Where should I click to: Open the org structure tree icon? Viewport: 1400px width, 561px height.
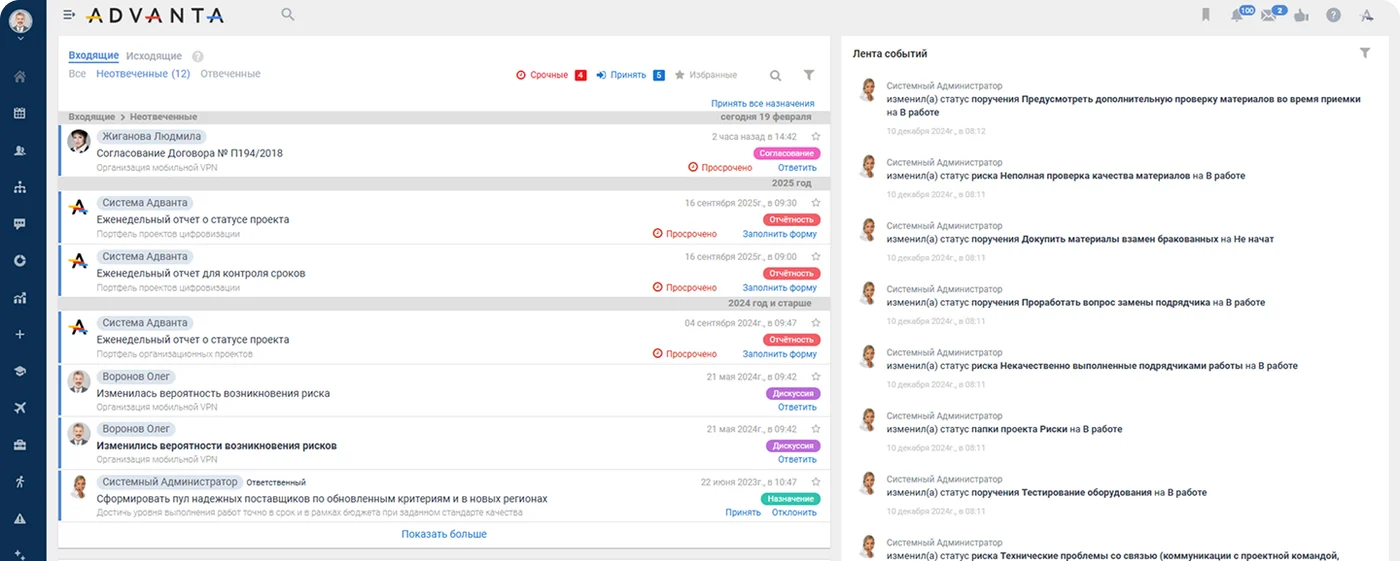(19, 187)
